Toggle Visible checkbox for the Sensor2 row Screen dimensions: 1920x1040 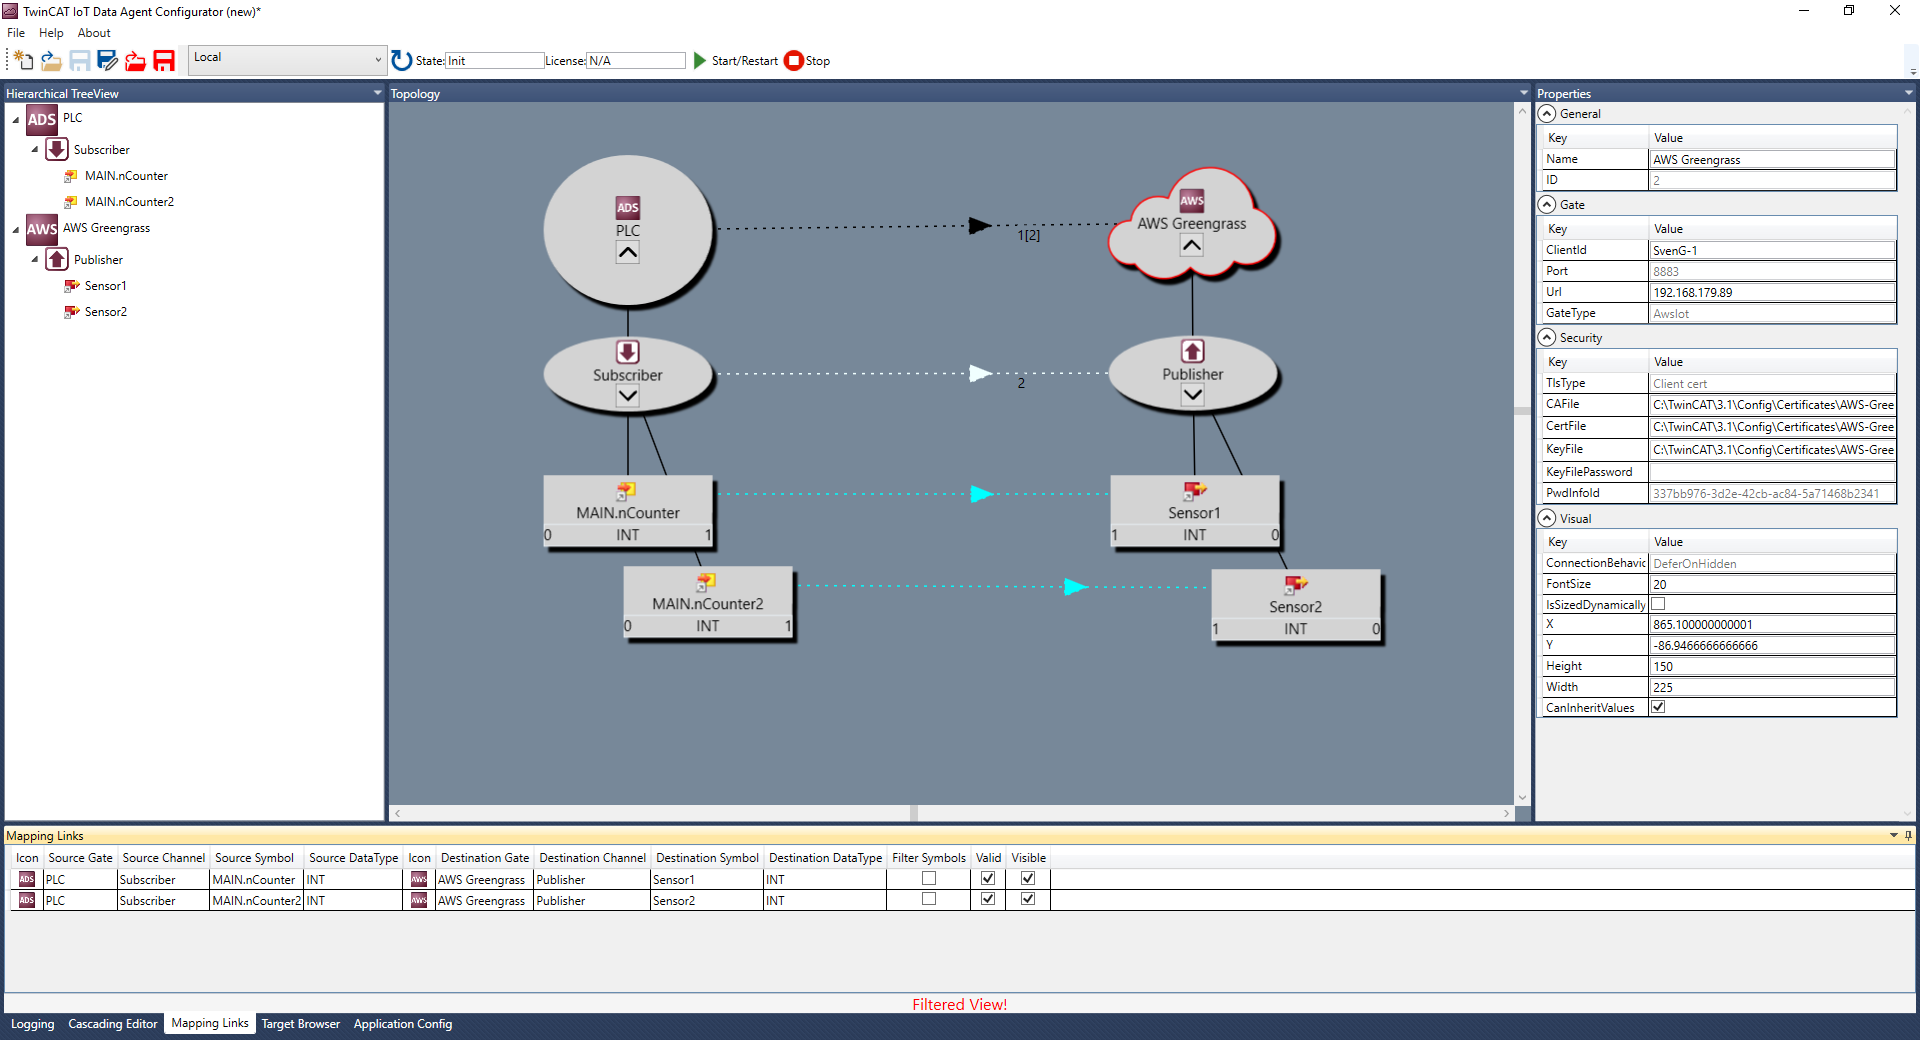click(1028, 899)
